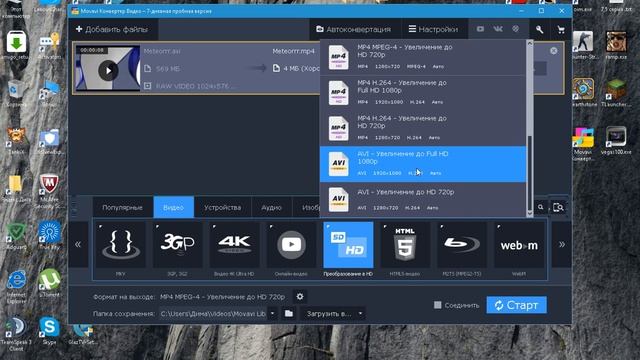This screenshot has height=360, width=640.
Task: Open the Hearthstone desktop shortcut
Action: (583, 92)
